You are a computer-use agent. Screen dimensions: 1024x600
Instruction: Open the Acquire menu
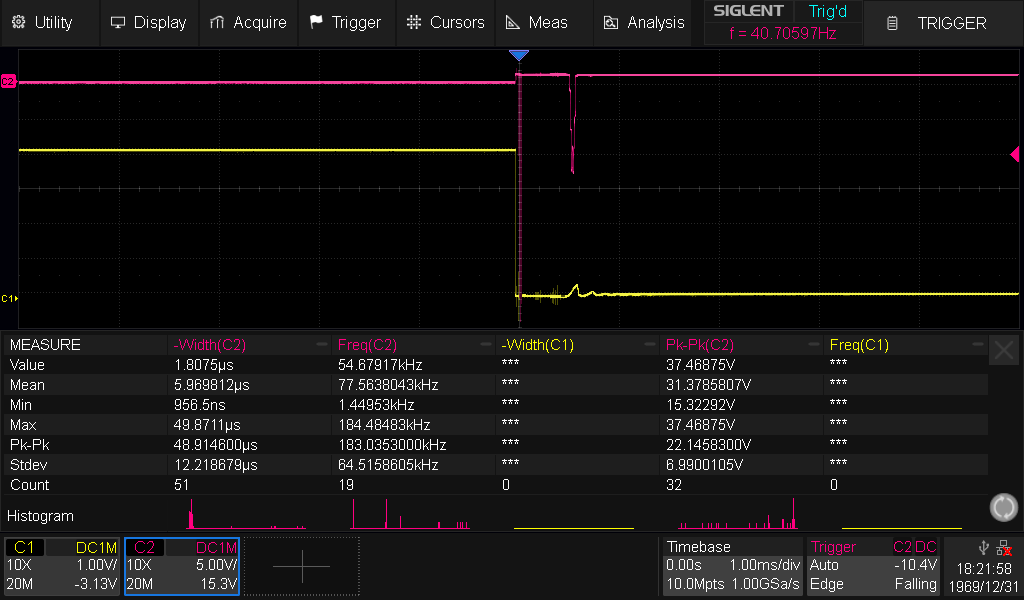[248, 22]
